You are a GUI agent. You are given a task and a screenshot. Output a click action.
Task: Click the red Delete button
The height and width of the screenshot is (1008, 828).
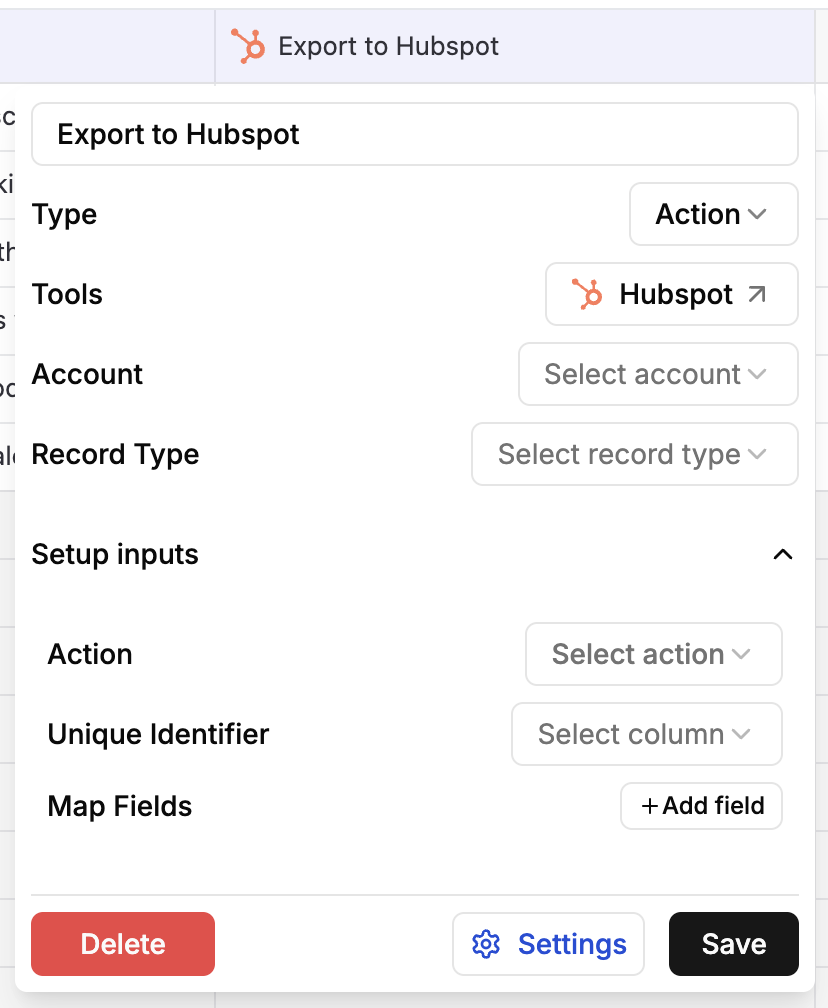click(123, 944)
